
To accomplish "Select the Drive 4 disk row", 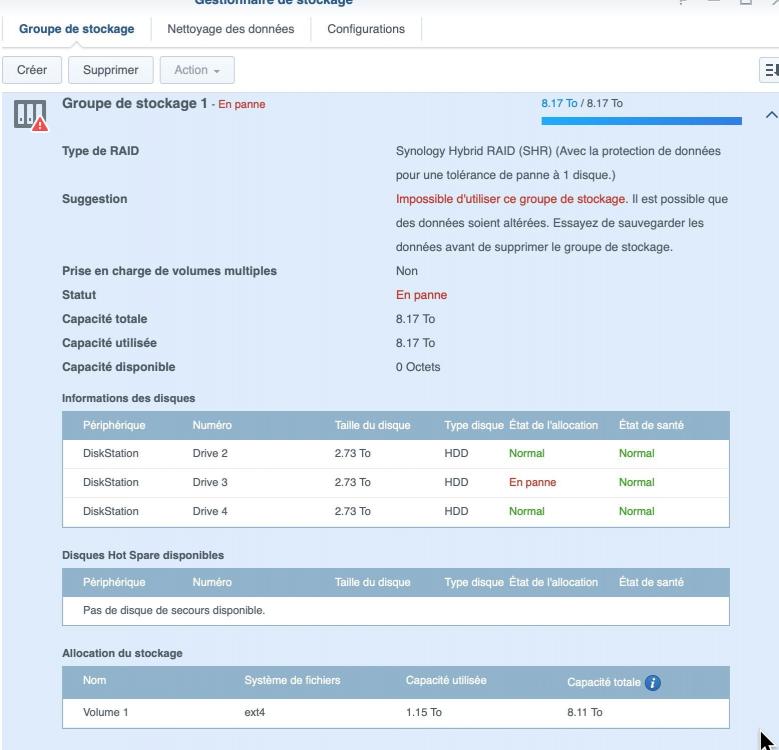I will tap(395, 512).
